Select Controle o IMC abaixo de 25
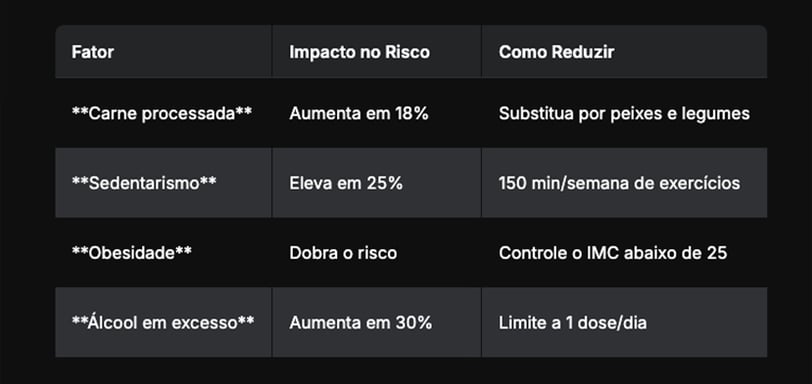This screenshot has height=384, width=812. coord(624,253)
